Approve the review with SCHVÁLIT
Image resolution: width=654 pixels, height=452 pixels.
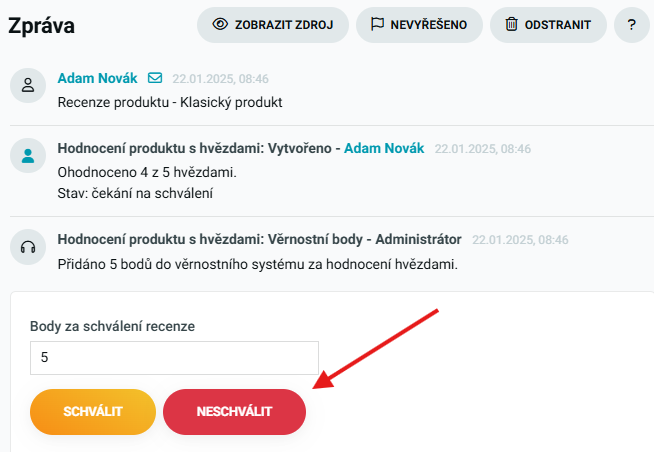tap(93, 412)
